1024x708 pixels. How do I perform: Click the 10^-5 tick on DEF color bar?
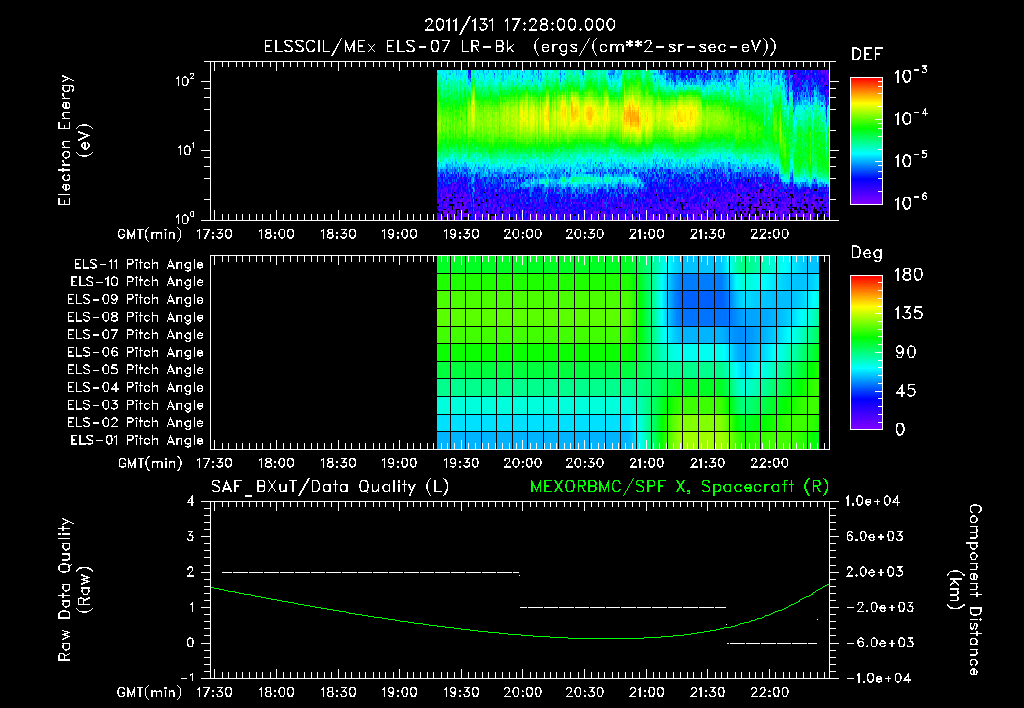coord(910,160)
